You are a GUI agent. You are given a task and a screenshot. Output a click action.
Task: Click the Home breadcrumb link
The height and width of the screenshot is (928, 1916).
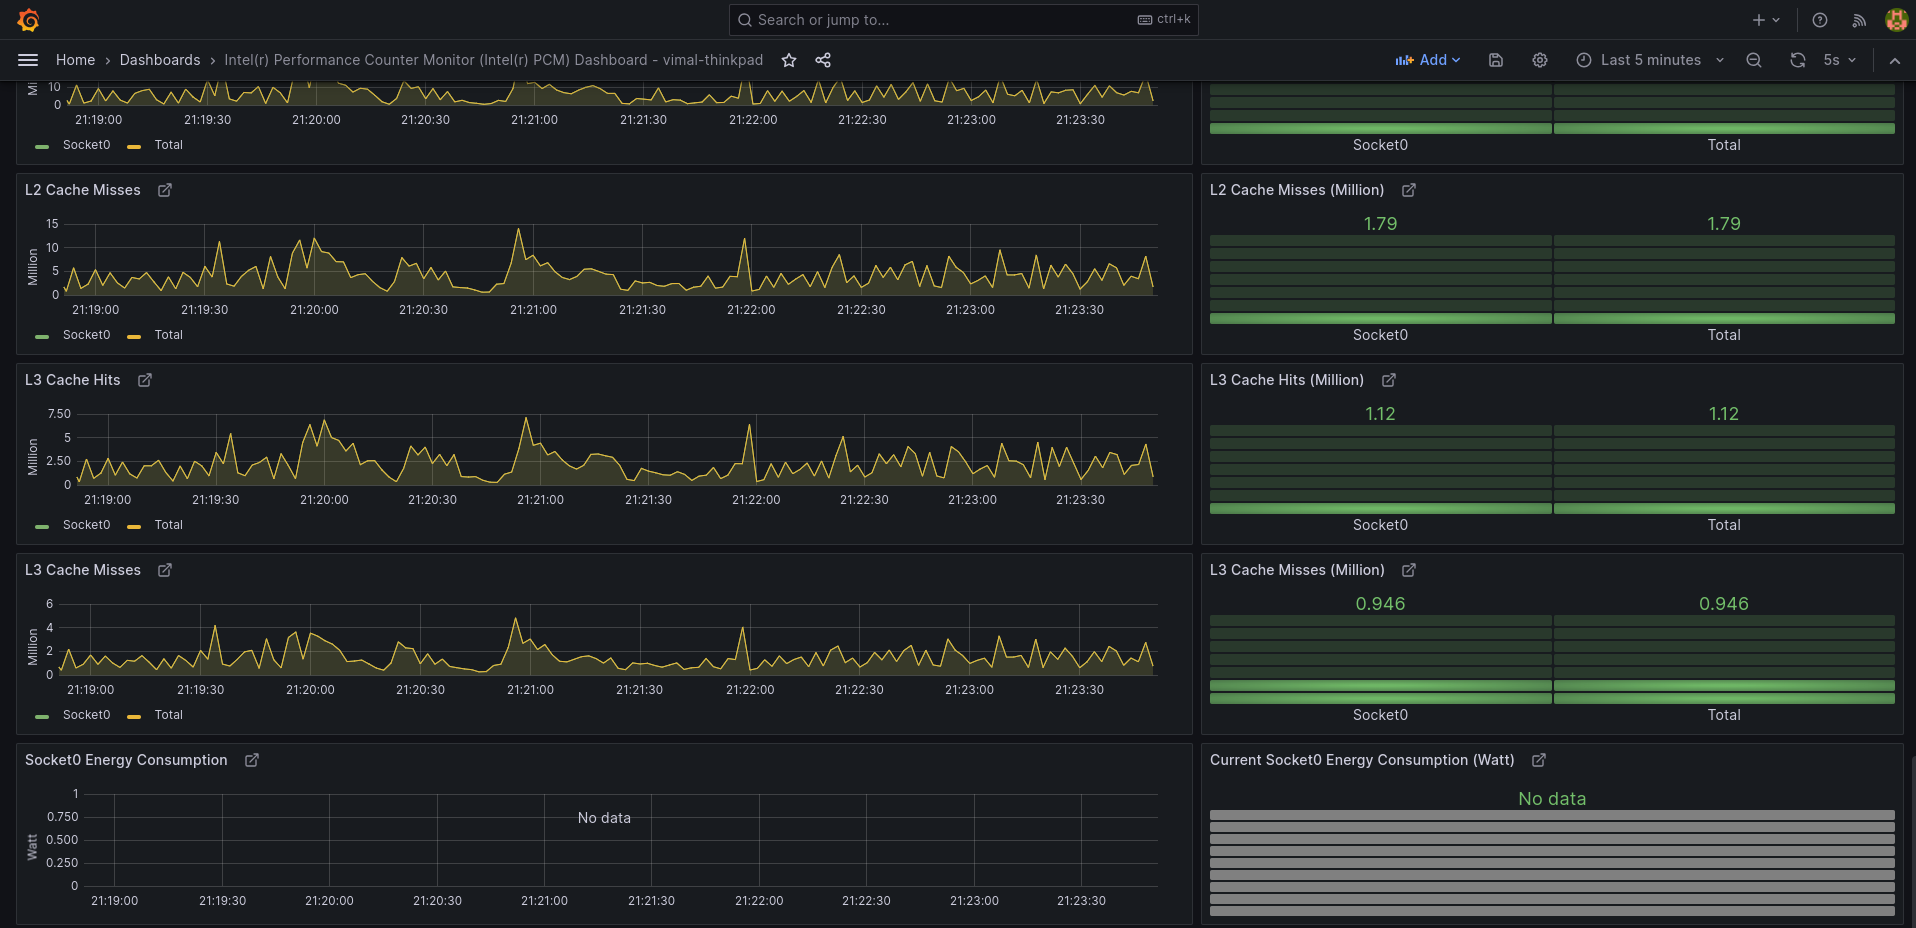coord(75,60)
